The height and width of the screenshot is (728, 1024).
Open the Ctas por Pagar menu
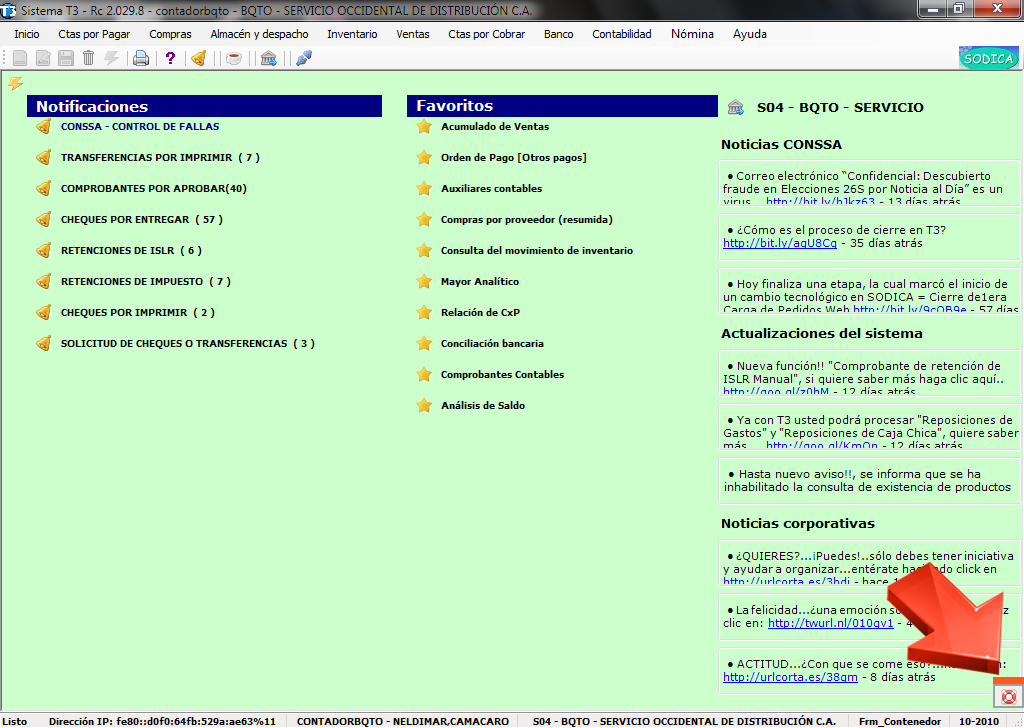pyautogui.click(x=94, y=34)
